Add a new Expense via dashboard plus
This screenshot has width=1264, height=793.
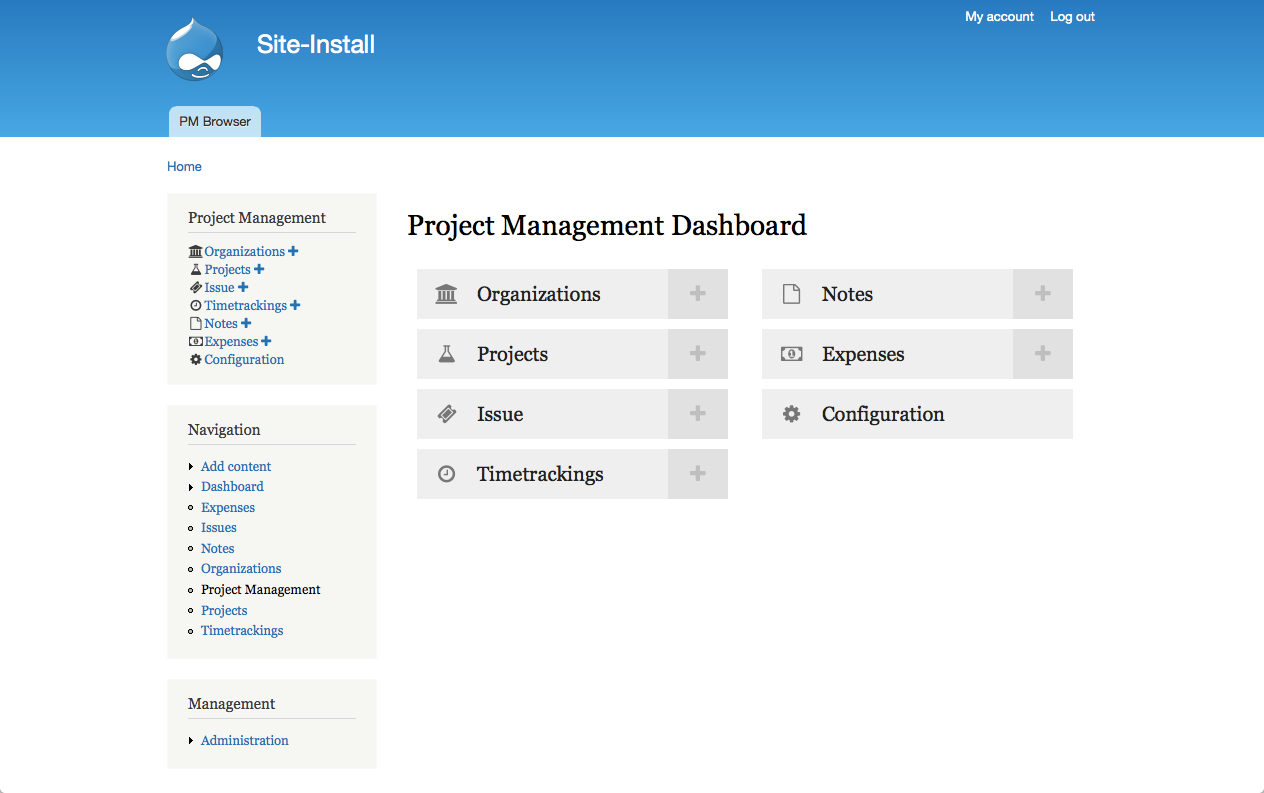click(x=1042, y=354)
